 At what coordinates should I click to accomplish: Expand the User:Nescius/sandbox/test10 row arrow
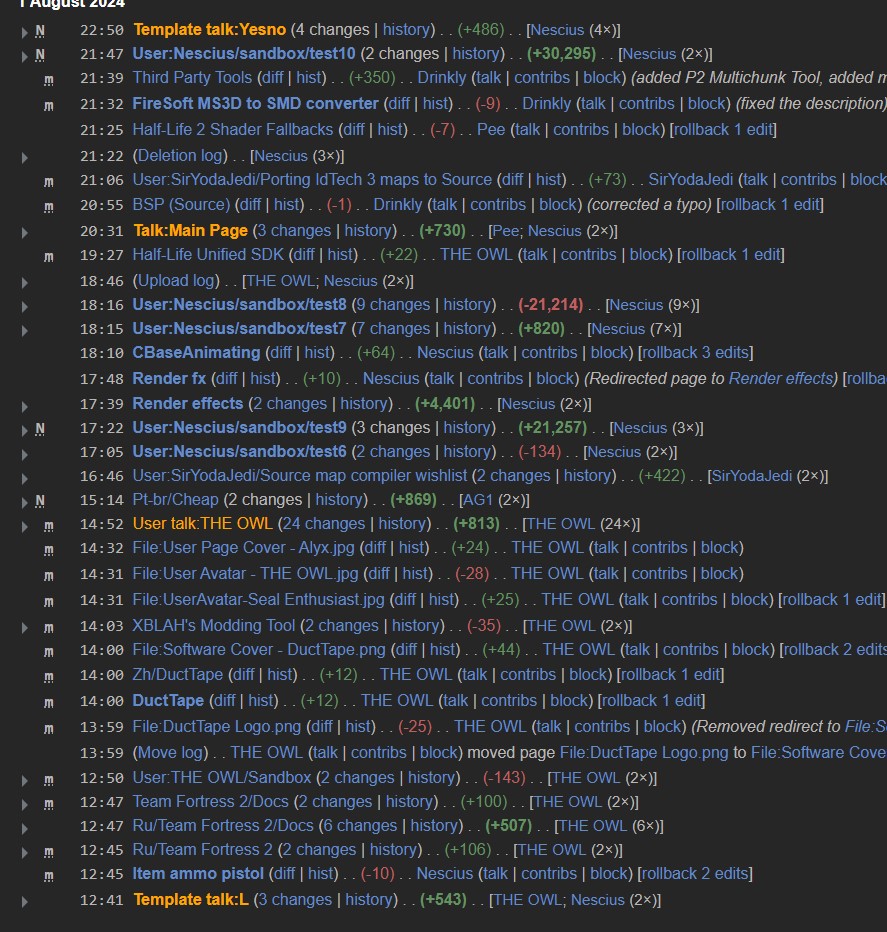click(x=24, y=56)
